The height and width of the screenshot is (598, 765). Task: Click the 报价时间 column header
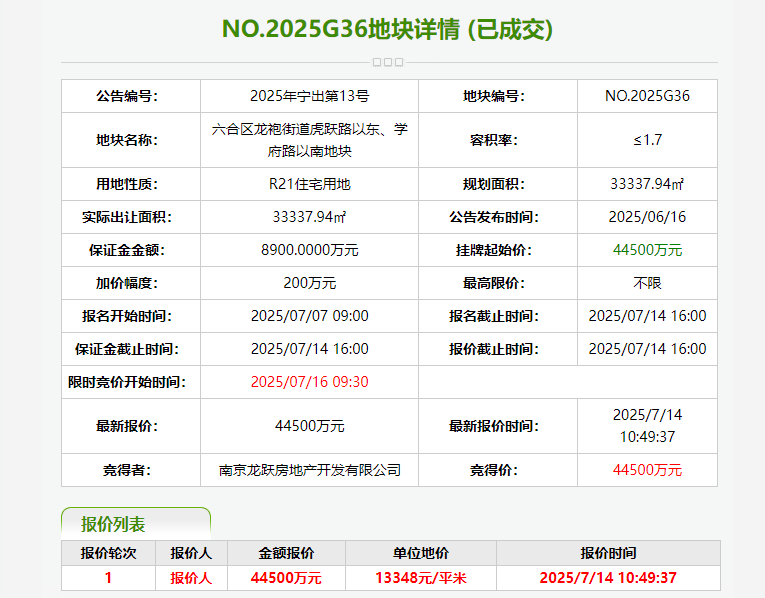click(608, 553)
